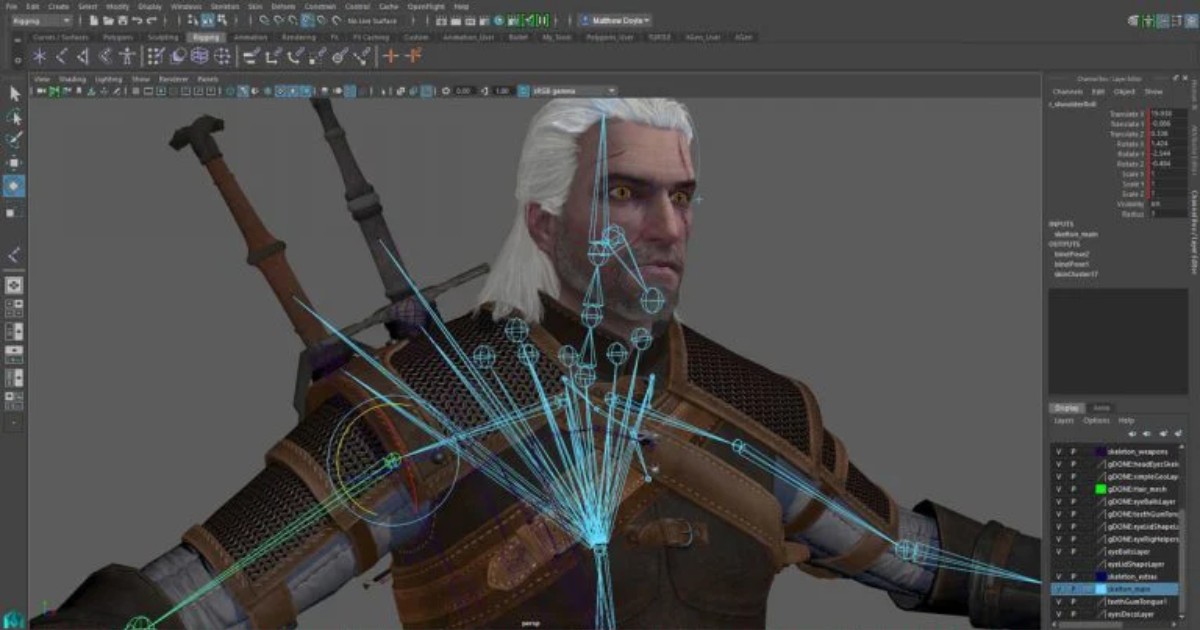Screen dimensions: 1200x630
Task: Toggle playback P box of the skeleton_extras layer
Action: tap(1074, 577)
